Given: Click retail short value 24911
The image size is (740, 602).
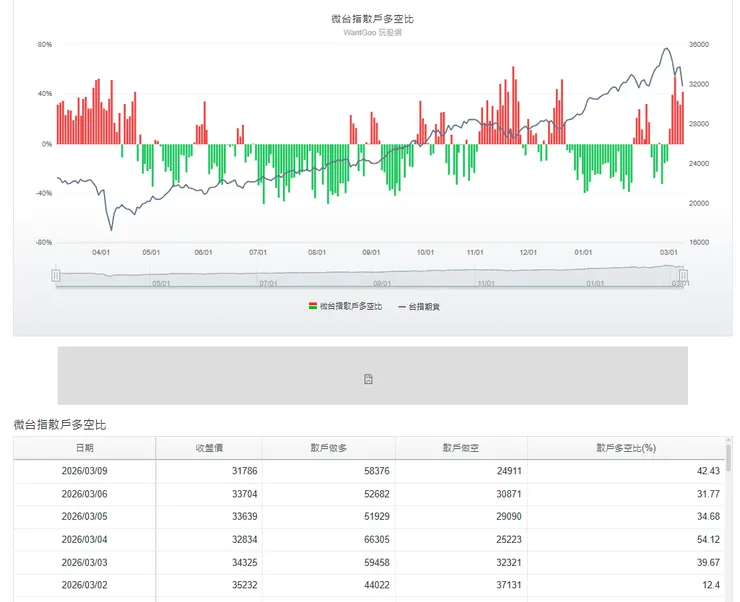Looking at the screenshot, I should (509, 471).
